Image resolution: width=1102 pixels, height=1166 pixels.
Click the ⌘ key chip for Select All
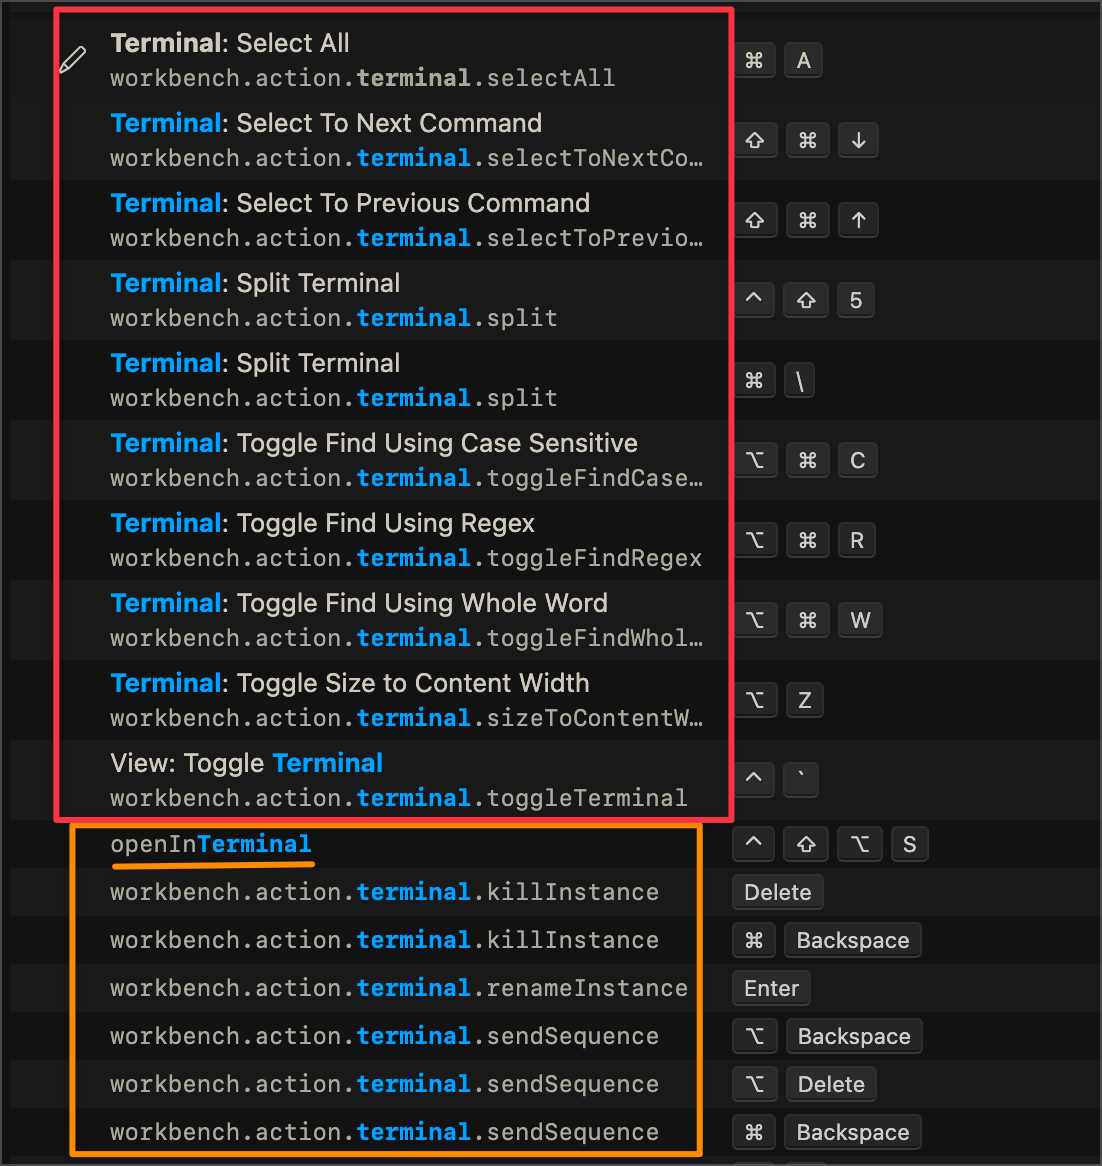pyautogui.click(x=754, y=60)
